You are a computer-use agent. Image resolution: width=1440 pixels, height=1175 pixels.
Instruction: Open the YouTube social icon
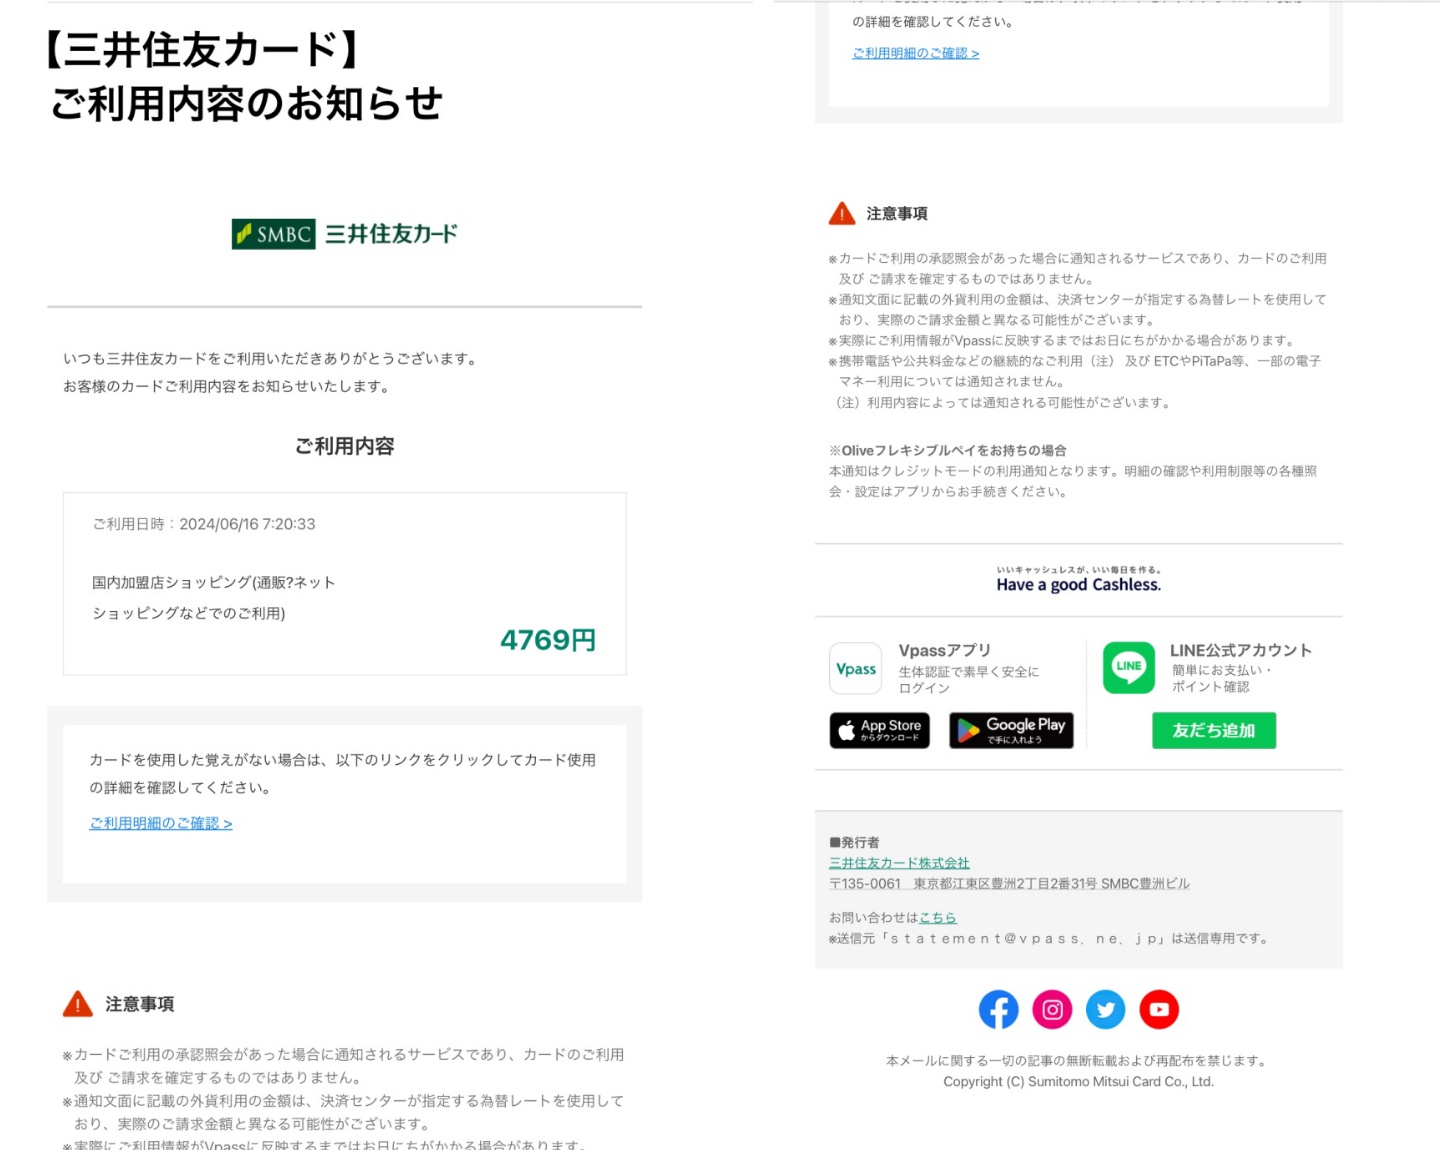[x=1159, y=1009]
